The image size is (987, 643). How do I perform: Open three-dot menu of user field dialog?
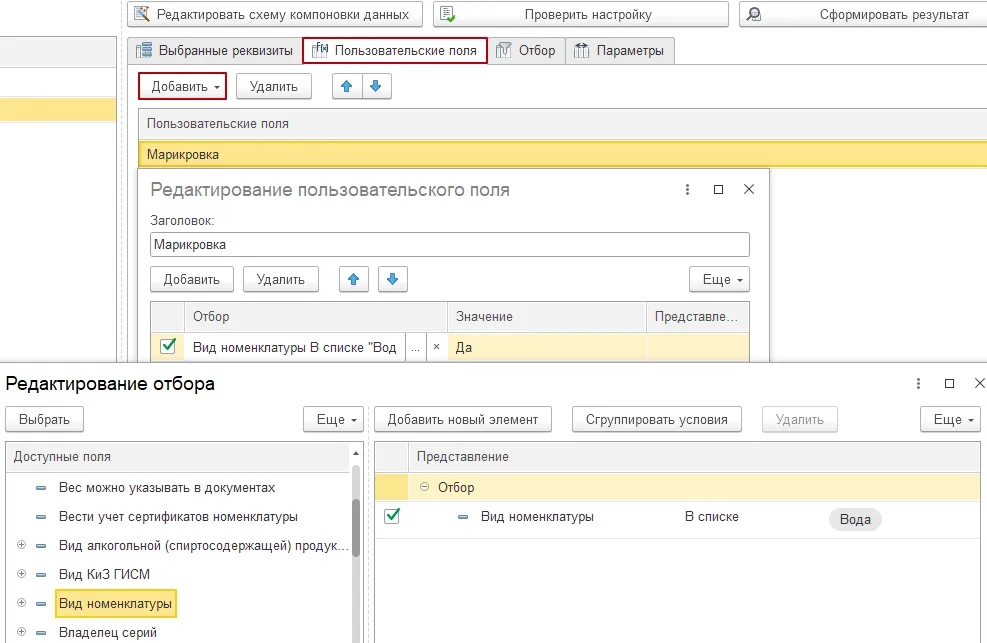coord(687,189)
